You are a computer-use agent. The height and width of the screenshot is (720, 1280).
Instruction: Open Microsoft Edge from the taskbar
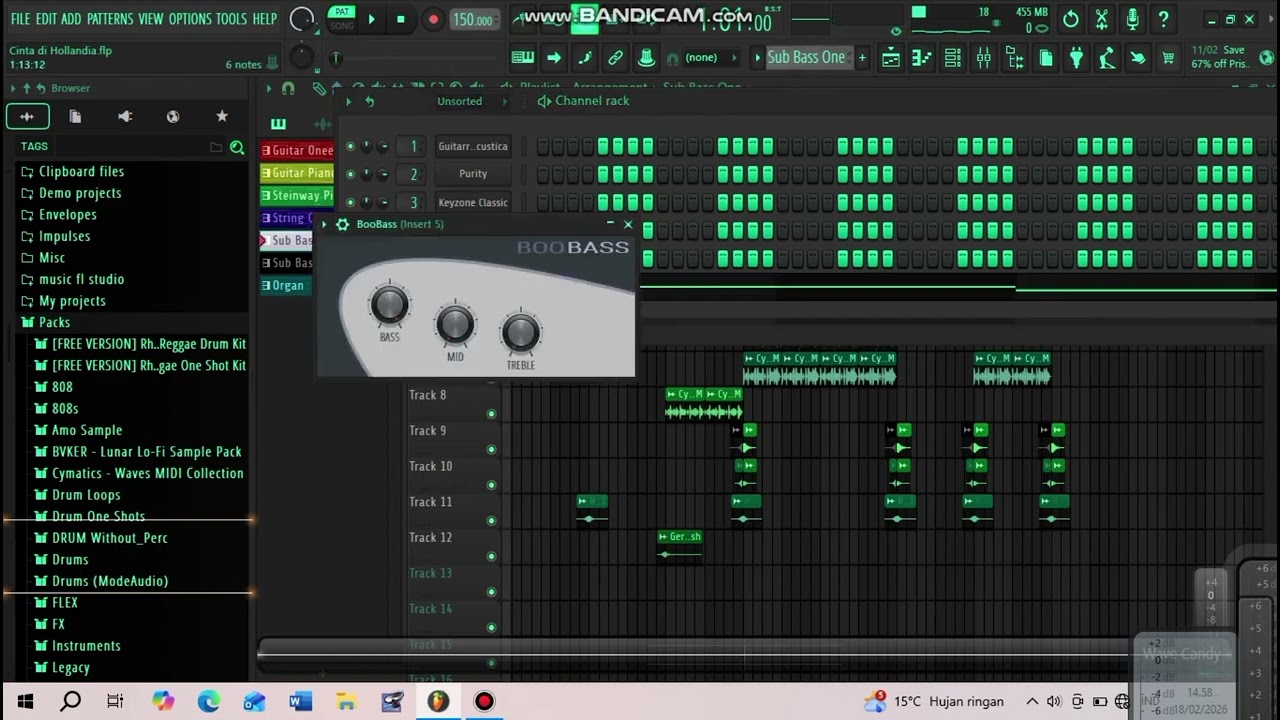pos(209,701)
